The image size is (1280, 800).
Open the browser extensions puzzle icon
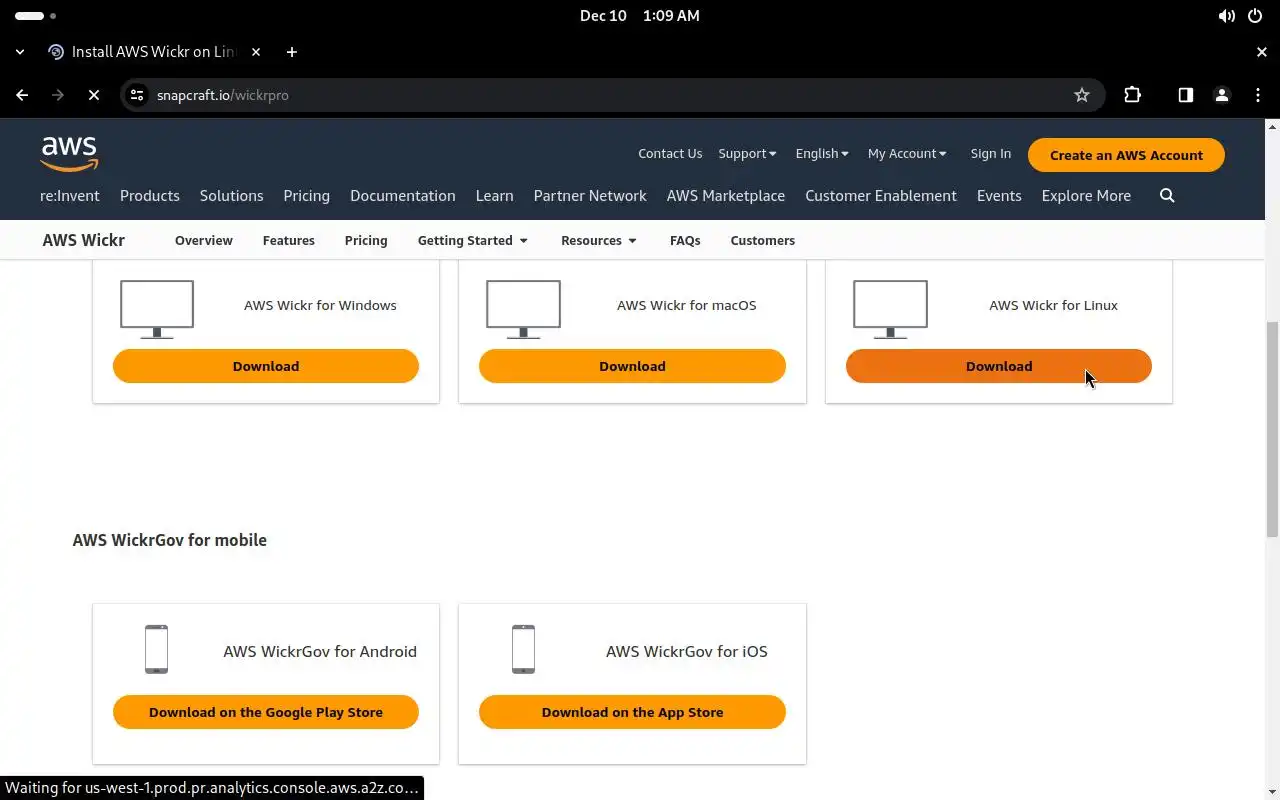pos(1132,95)
